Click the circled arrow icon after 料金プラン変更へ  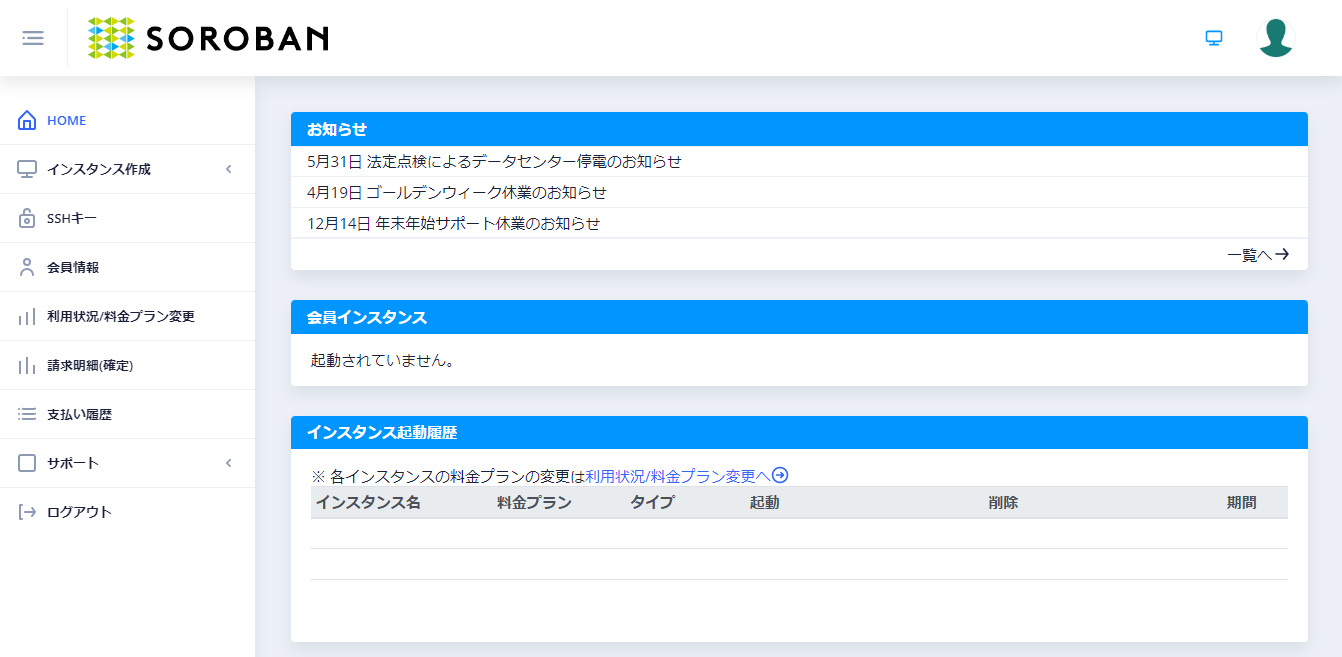pyautogui.click(x=781, y=475)
